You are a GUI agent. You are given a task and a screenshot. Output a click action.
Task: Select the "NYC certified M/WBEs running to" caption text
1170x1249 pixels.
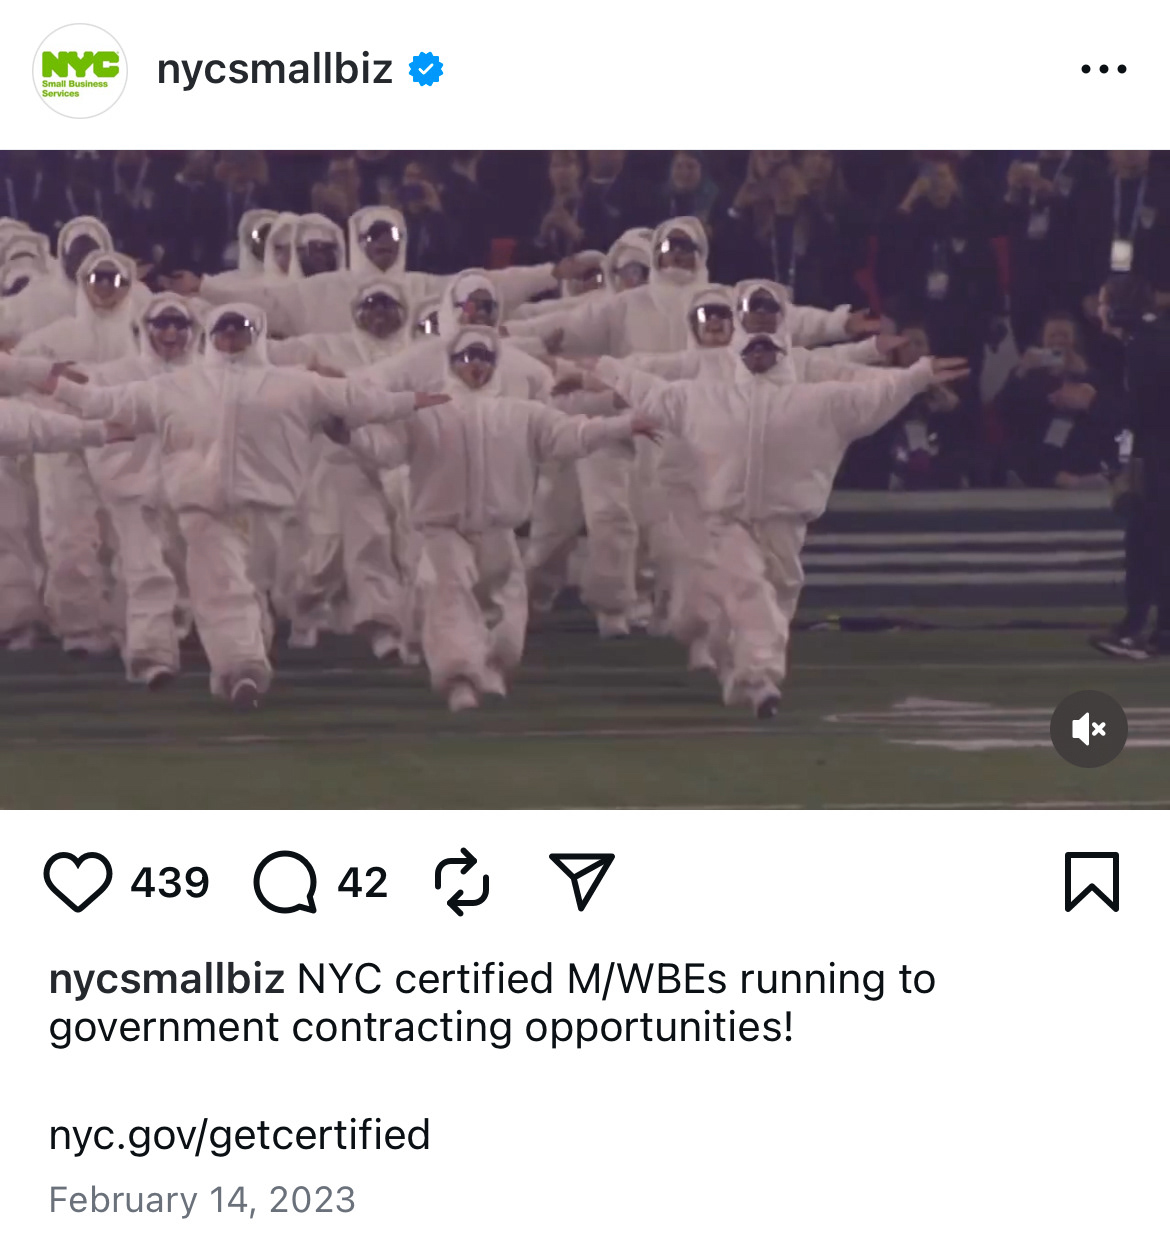[616, 979]
